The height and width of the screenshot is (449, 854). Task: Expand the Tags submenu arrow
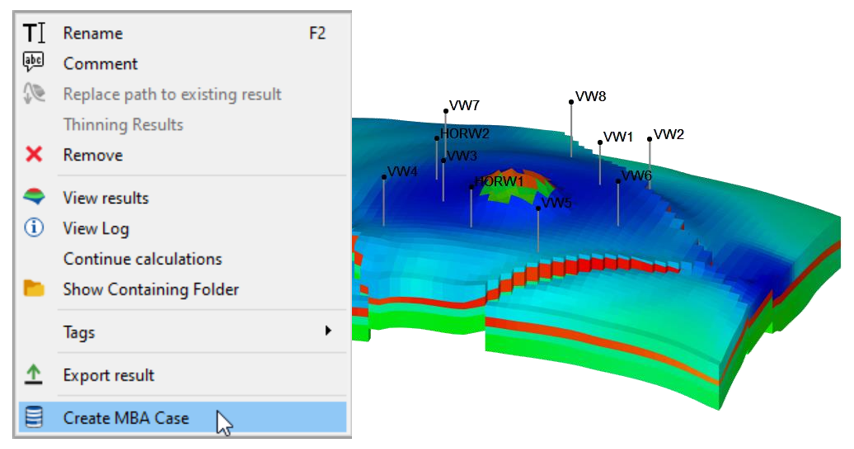pos(328,331)
